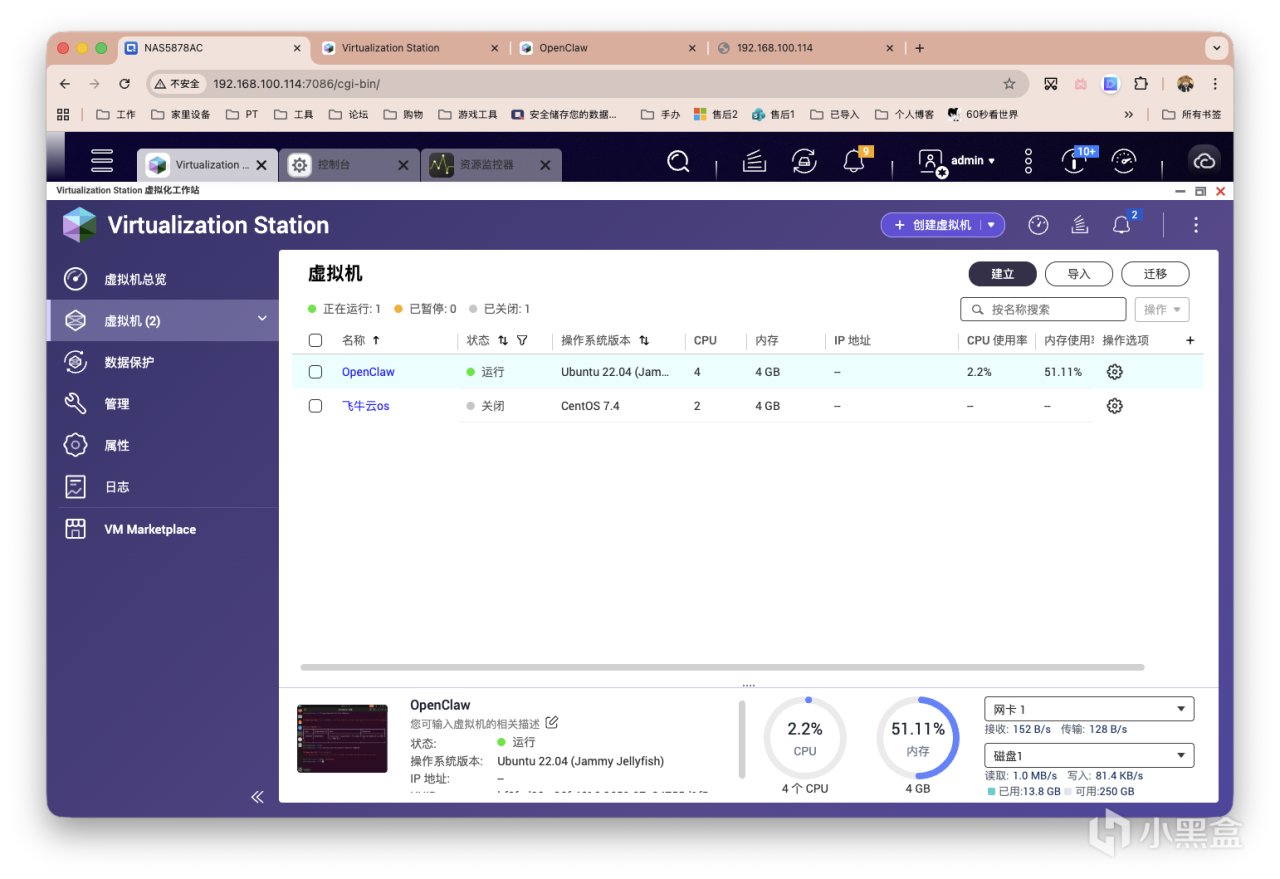Open Virtualization Station performance gauge icon
This screenshot has height=879, width=1280.
click(x=1038, y=225)
